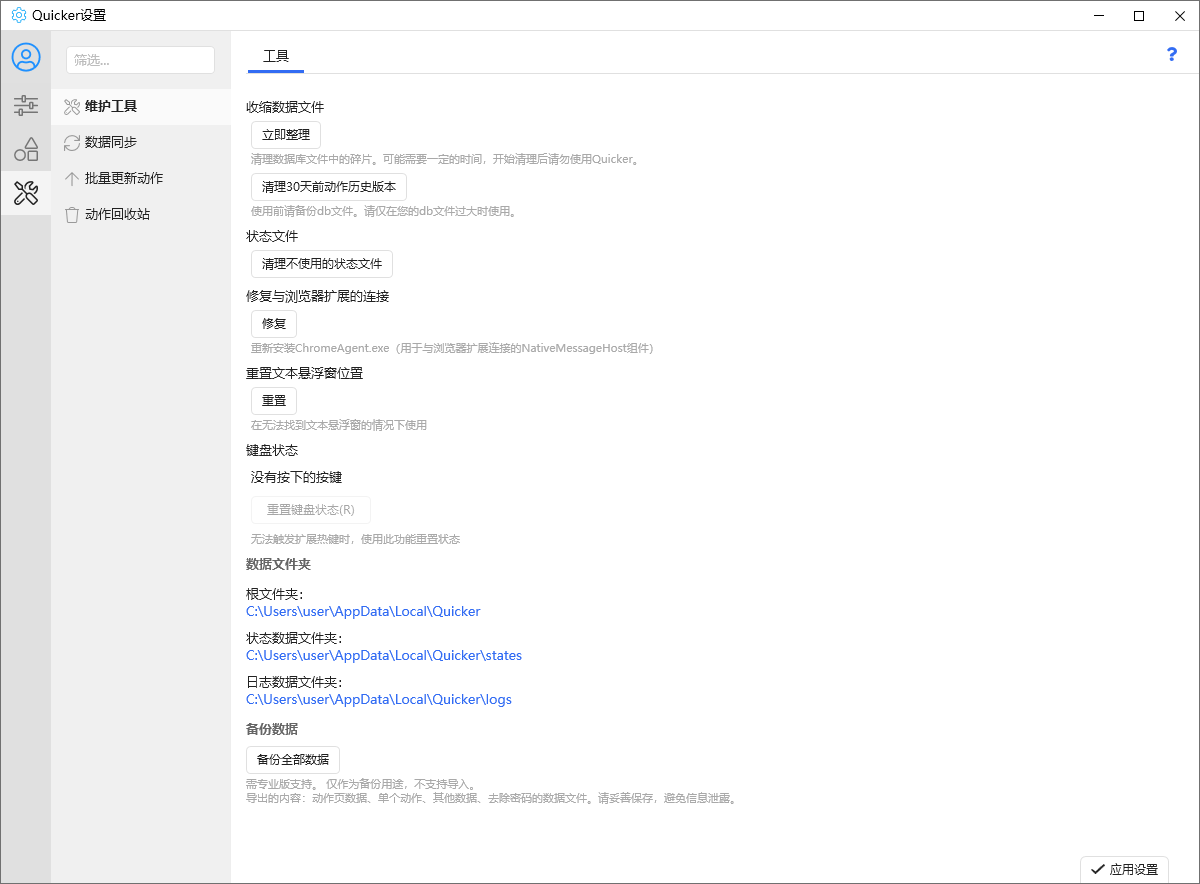
Task: Open 批量更新动作 menu item
Action: tap(123, 178)
